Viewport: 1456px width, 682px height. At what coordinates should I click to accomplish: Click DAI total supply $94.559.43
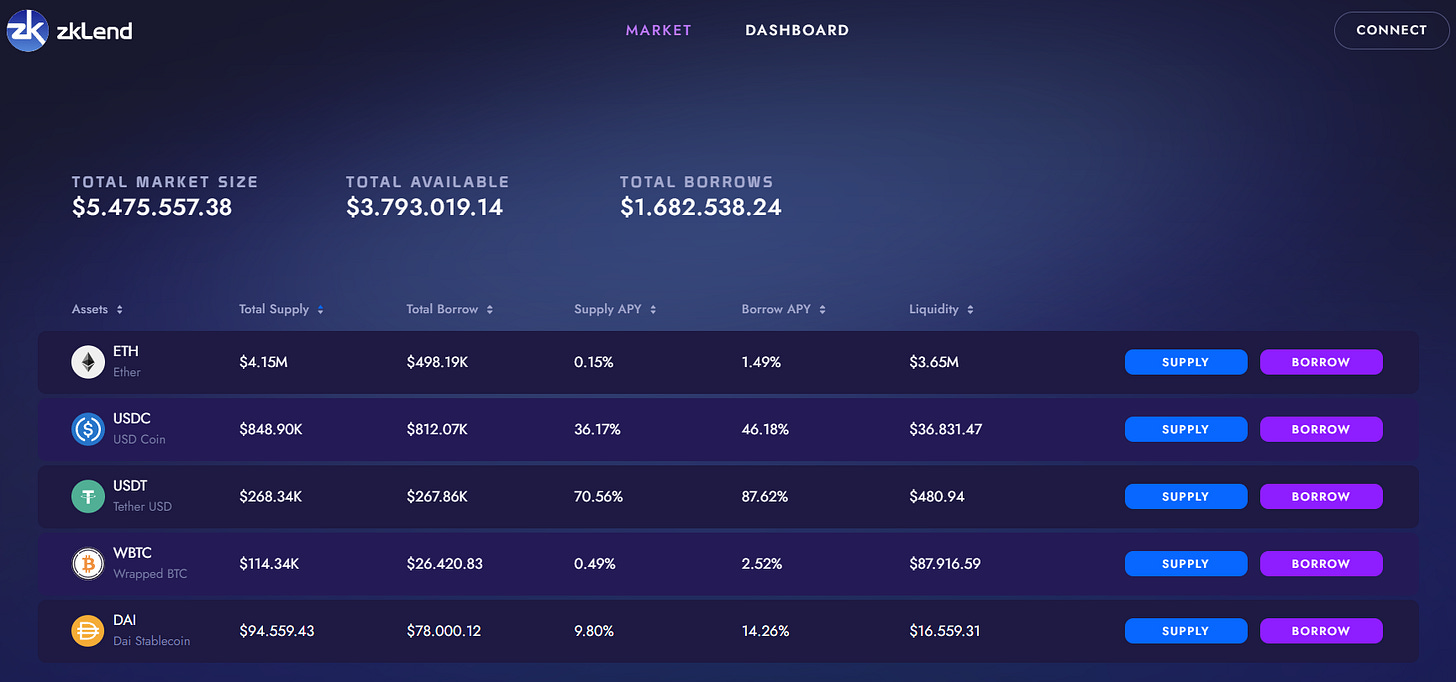277,630
